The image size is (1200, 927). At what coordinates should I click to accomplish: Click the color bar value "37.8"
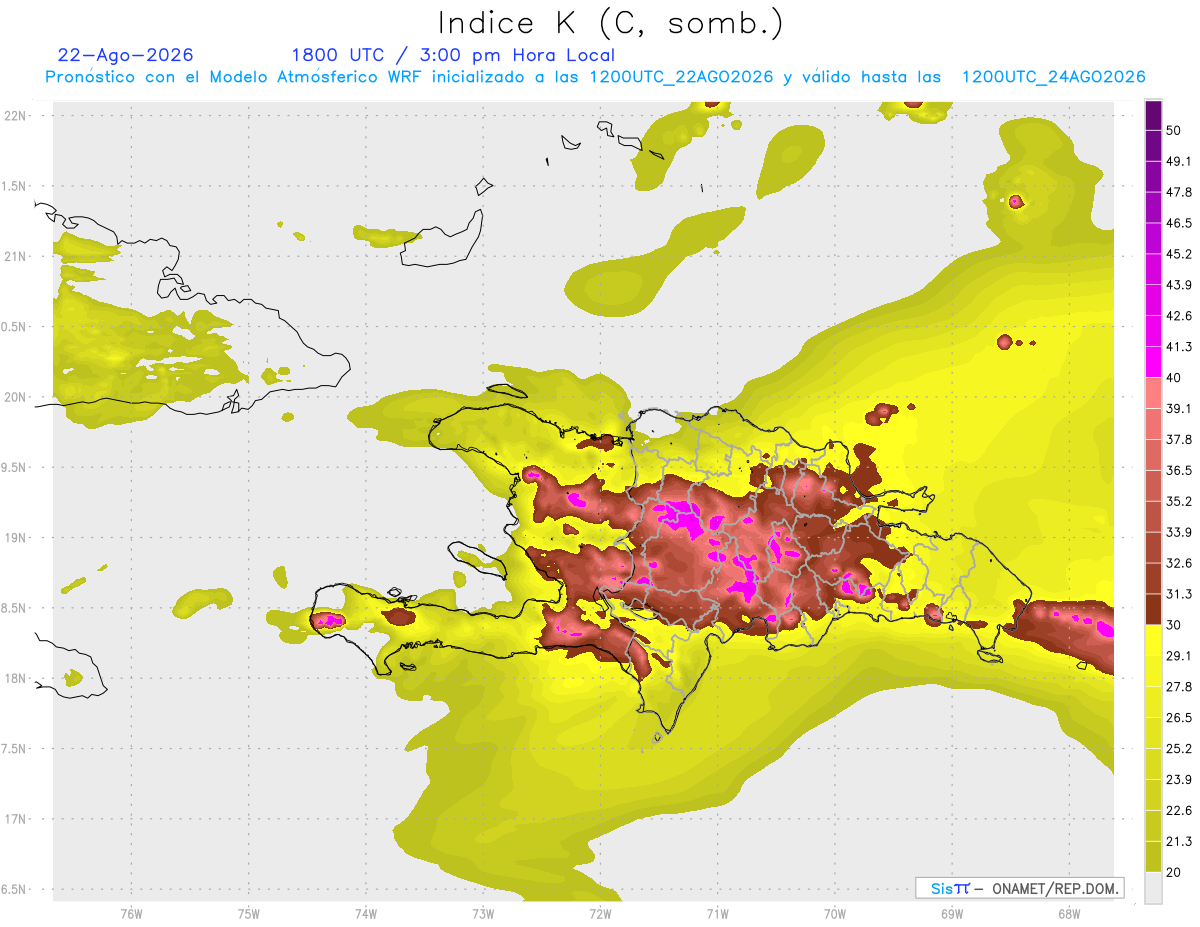click(x=1178, y=439)
